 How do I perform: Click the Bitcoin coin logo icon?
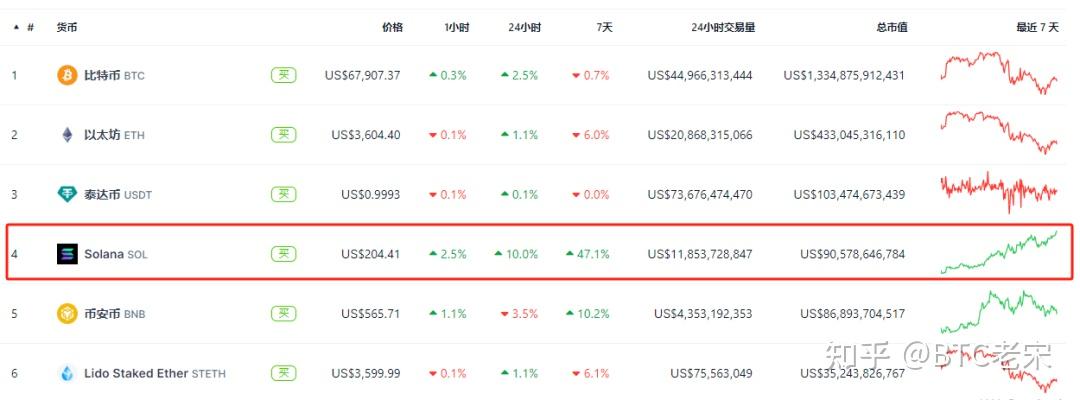[67, 75]
